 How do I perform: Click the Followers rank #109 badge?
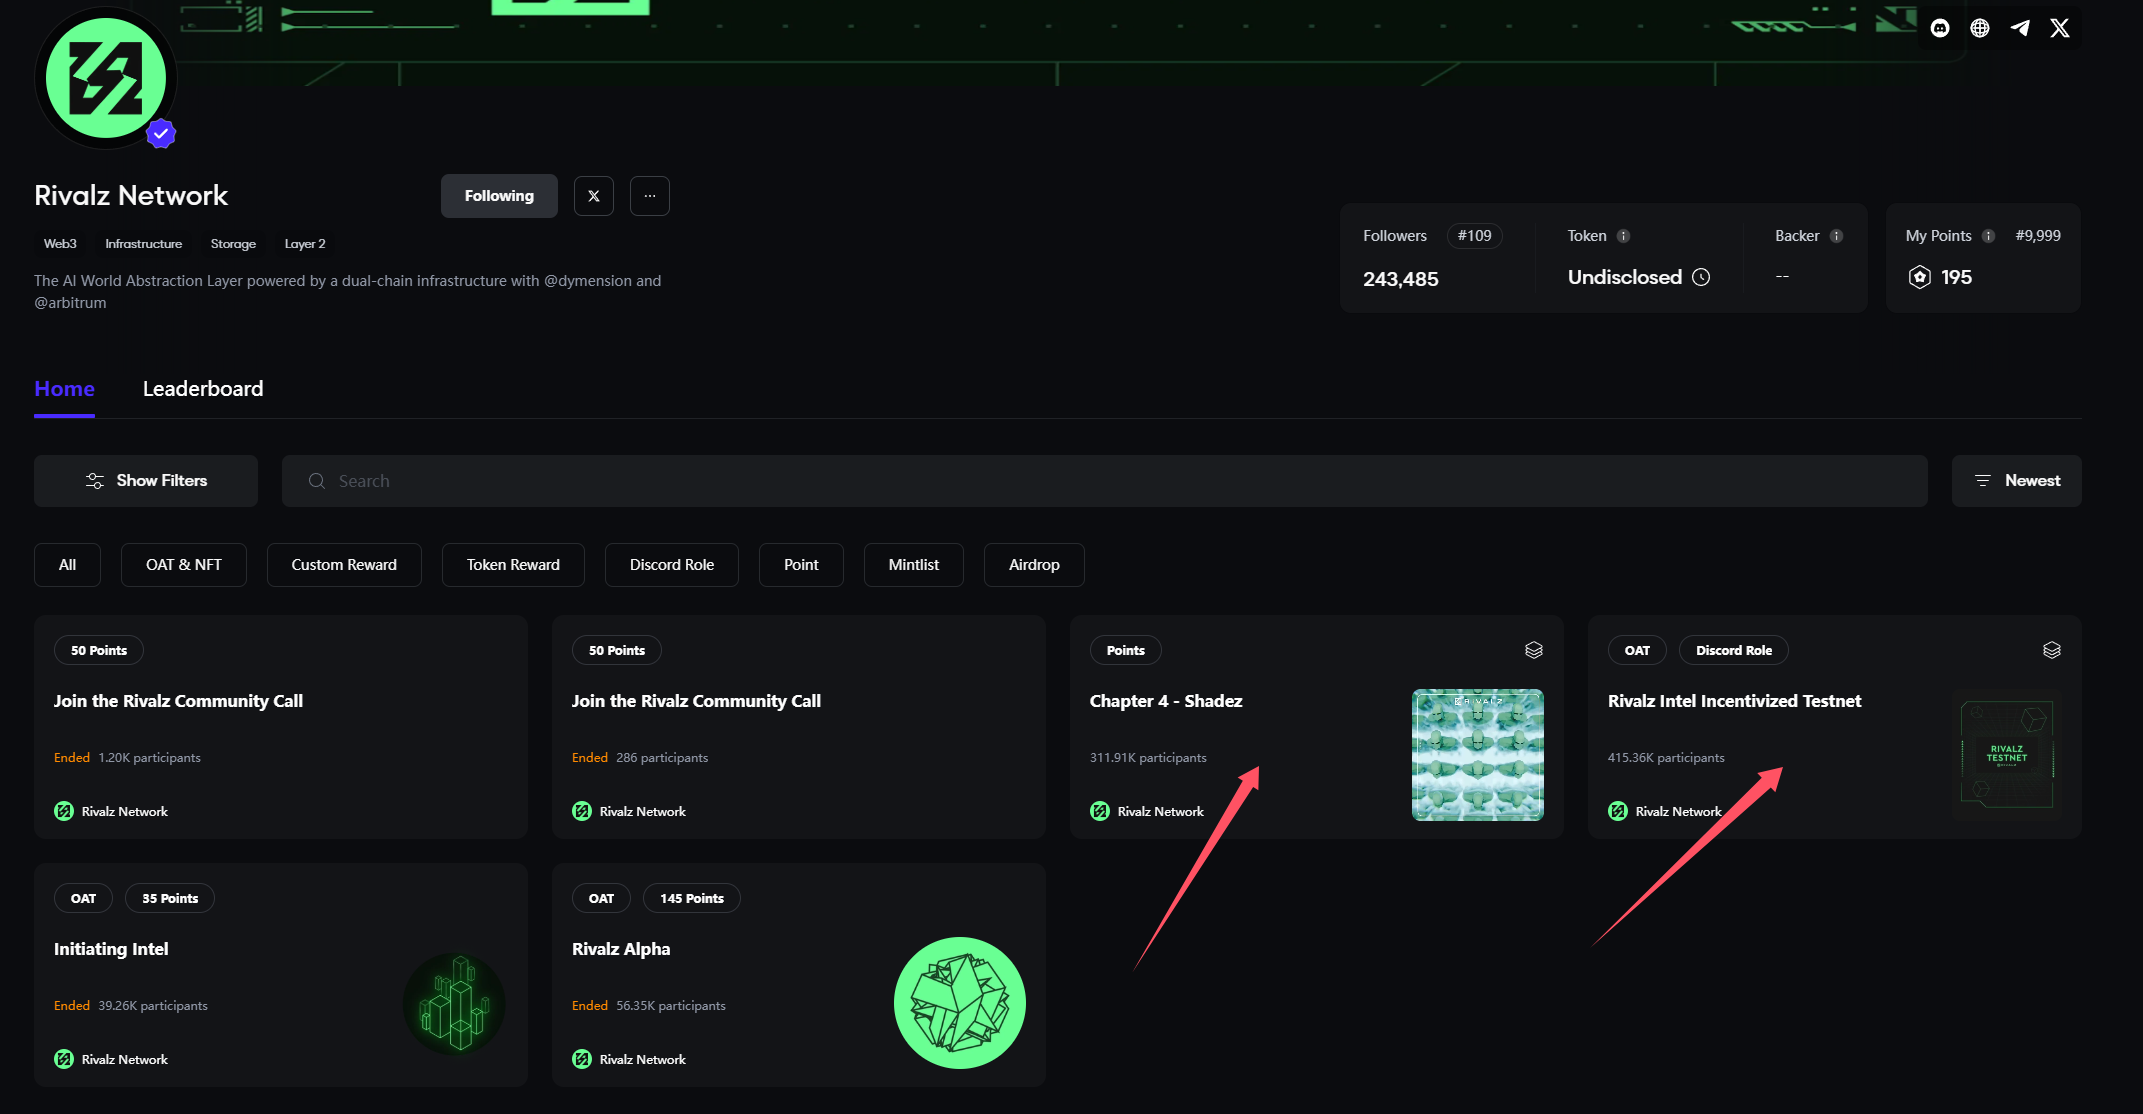point(1474,236)
